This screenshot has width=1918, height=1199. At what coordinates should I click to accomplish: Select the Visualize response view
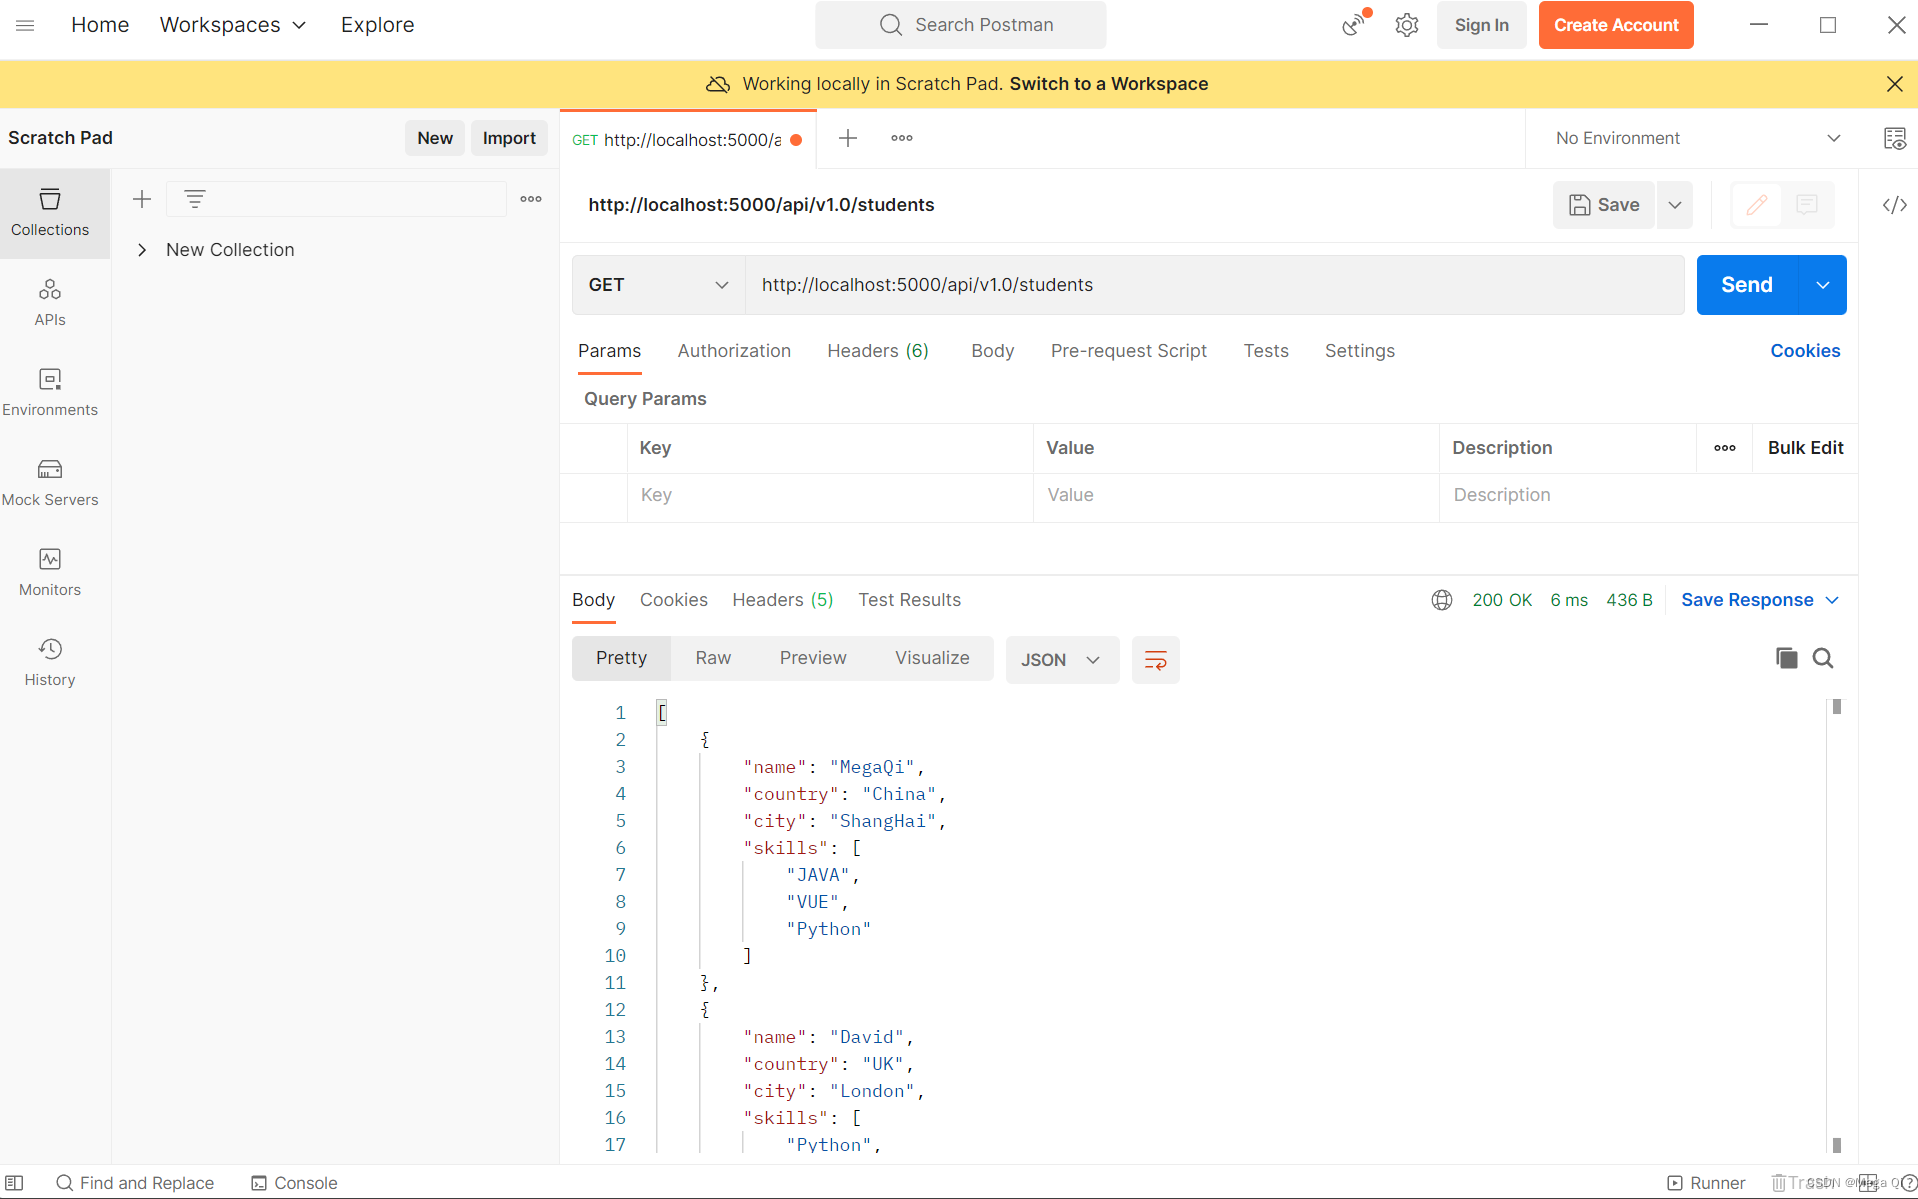pos(932,658)
